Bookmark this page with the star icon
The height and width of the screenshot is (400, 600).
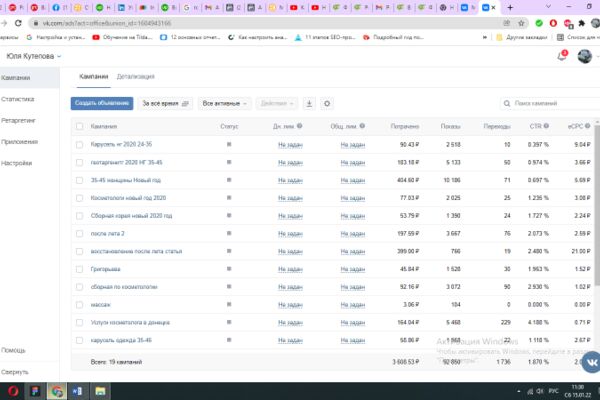point(521,23)
